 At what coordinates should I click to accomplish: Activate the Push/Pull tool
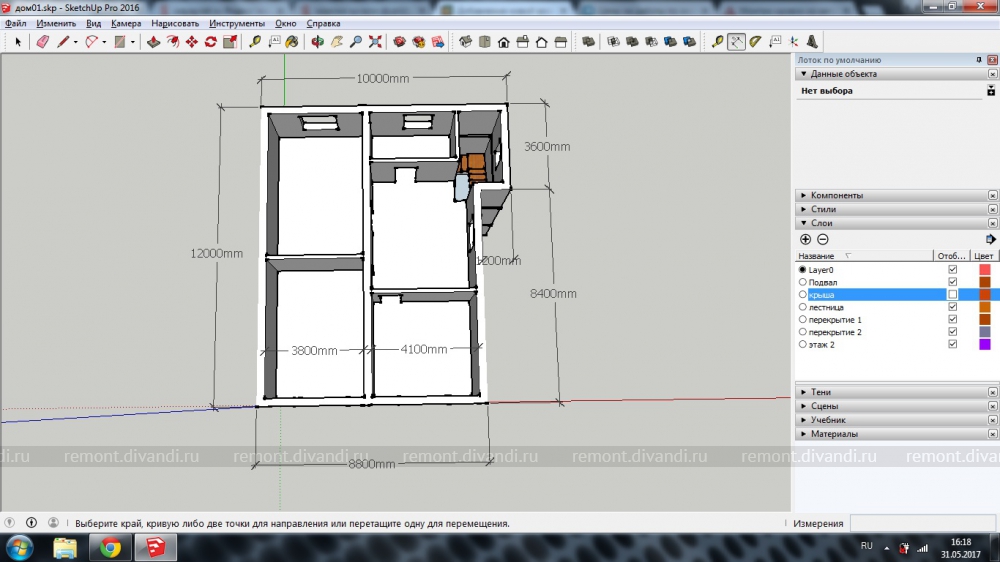pyautogui.click(x=153, y=42)
